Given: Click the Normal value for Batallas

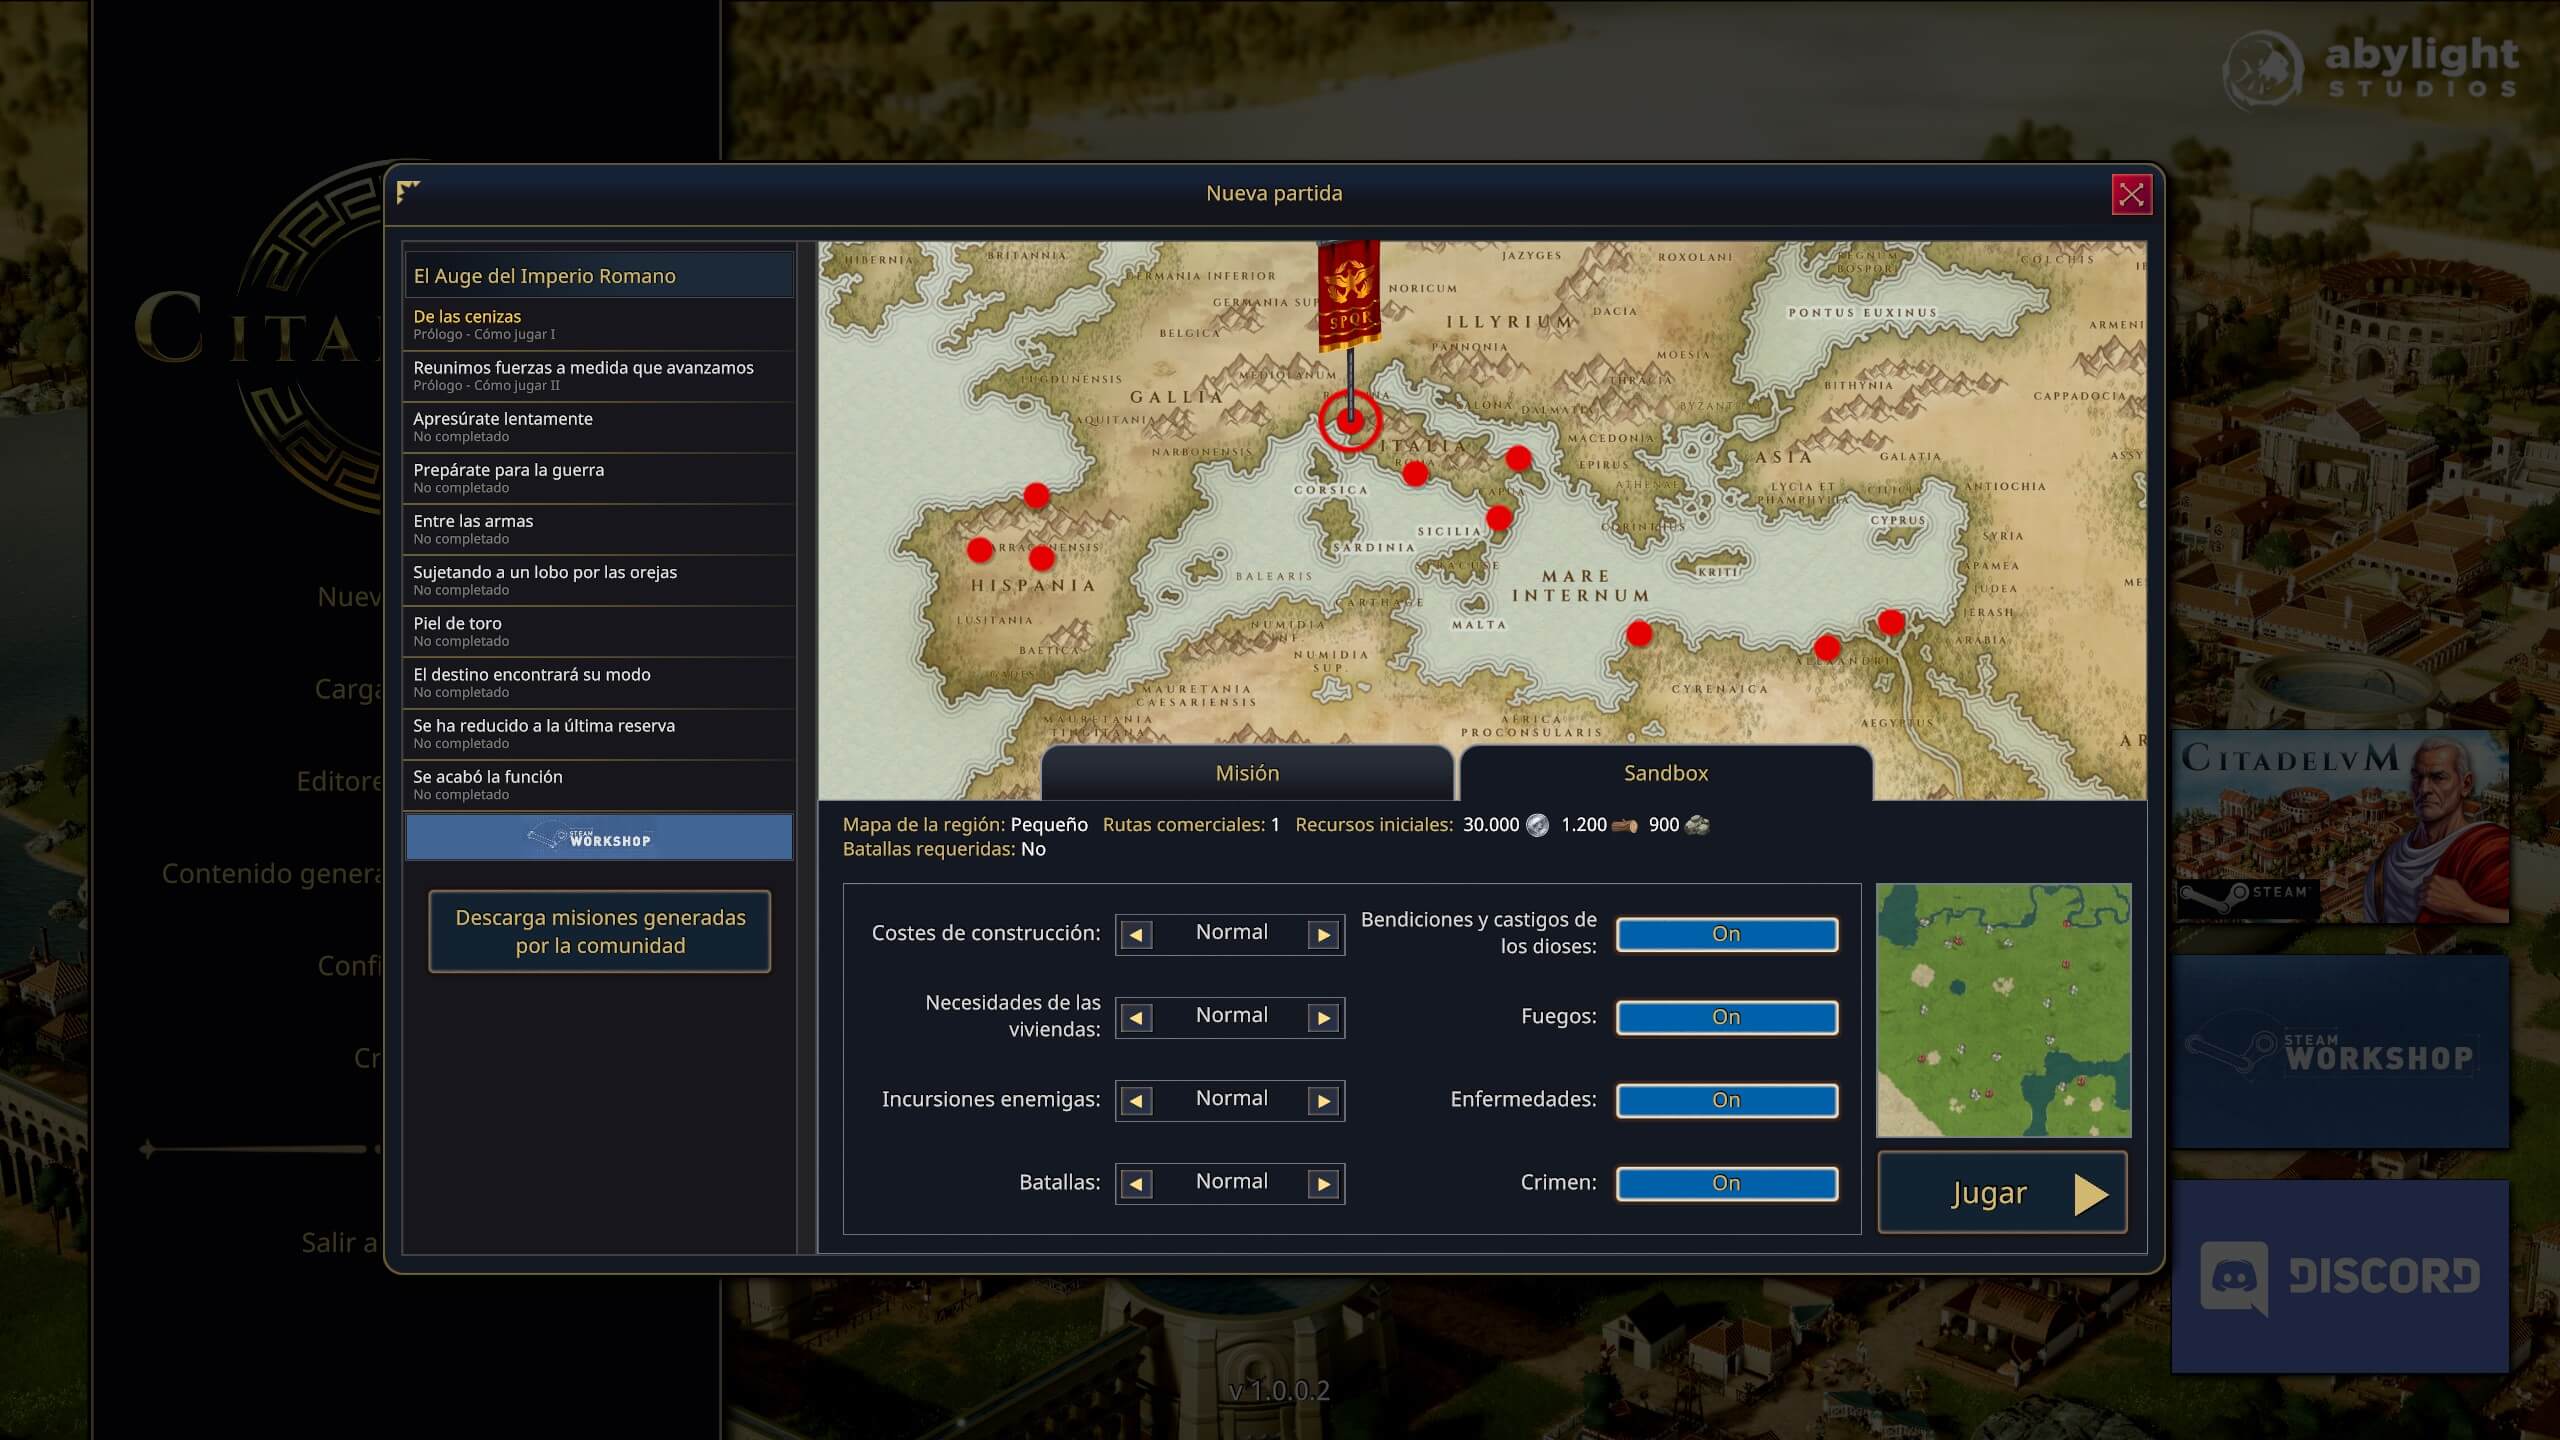Looking at the screenshot, I should [1231, 1181].
